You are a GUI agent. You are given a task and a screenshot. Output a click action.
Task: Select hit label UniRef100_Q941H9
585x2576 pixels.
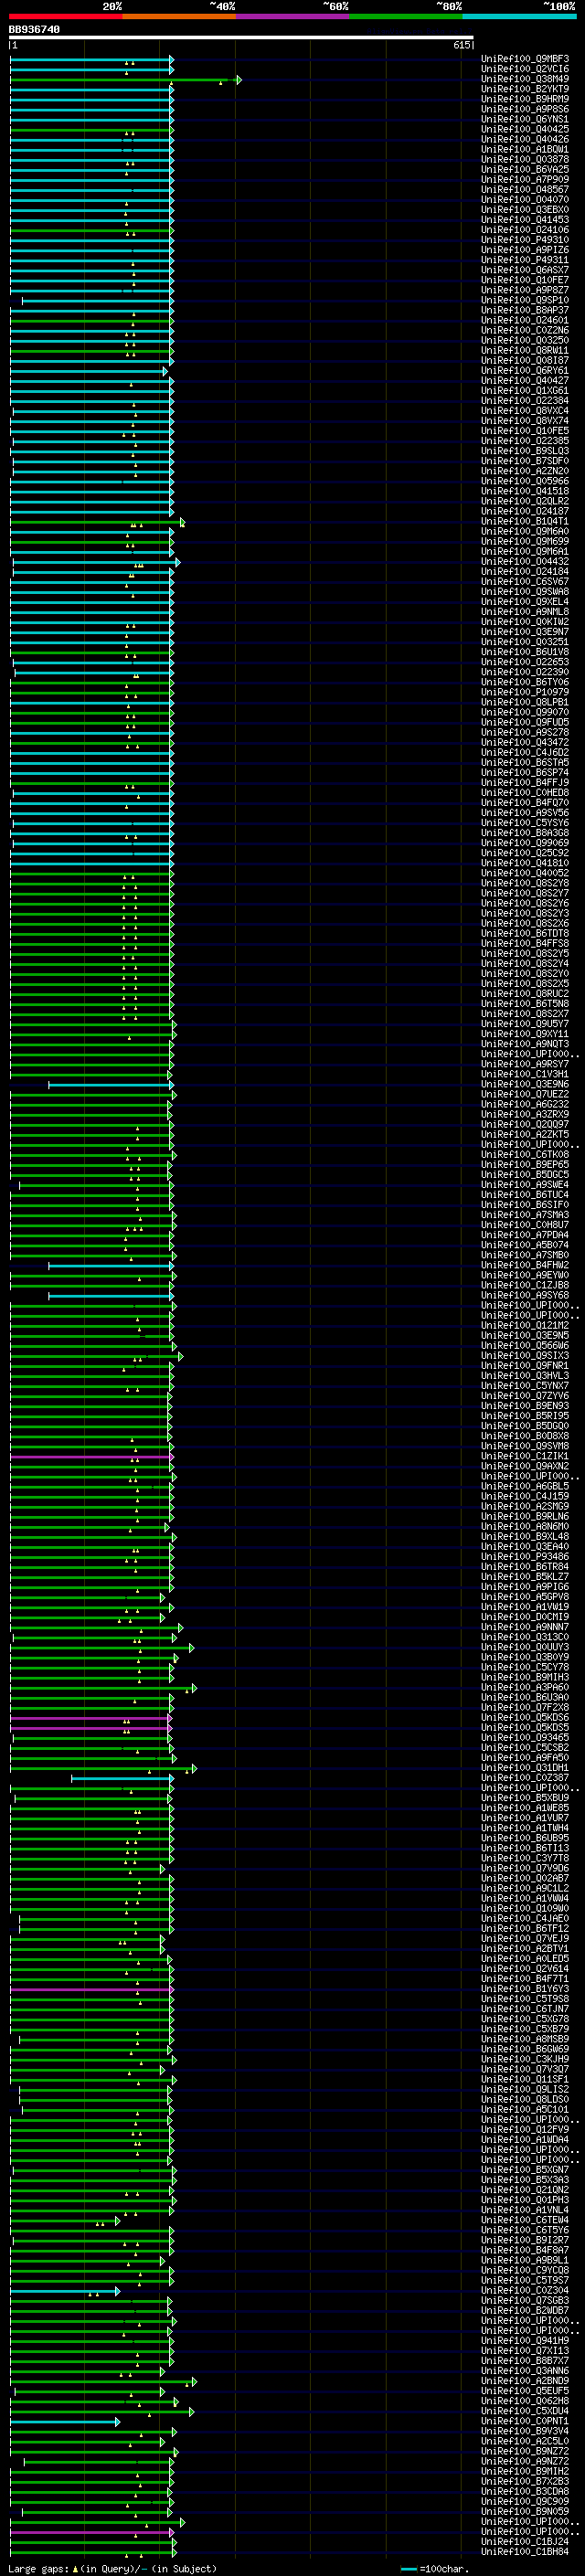525,2341
